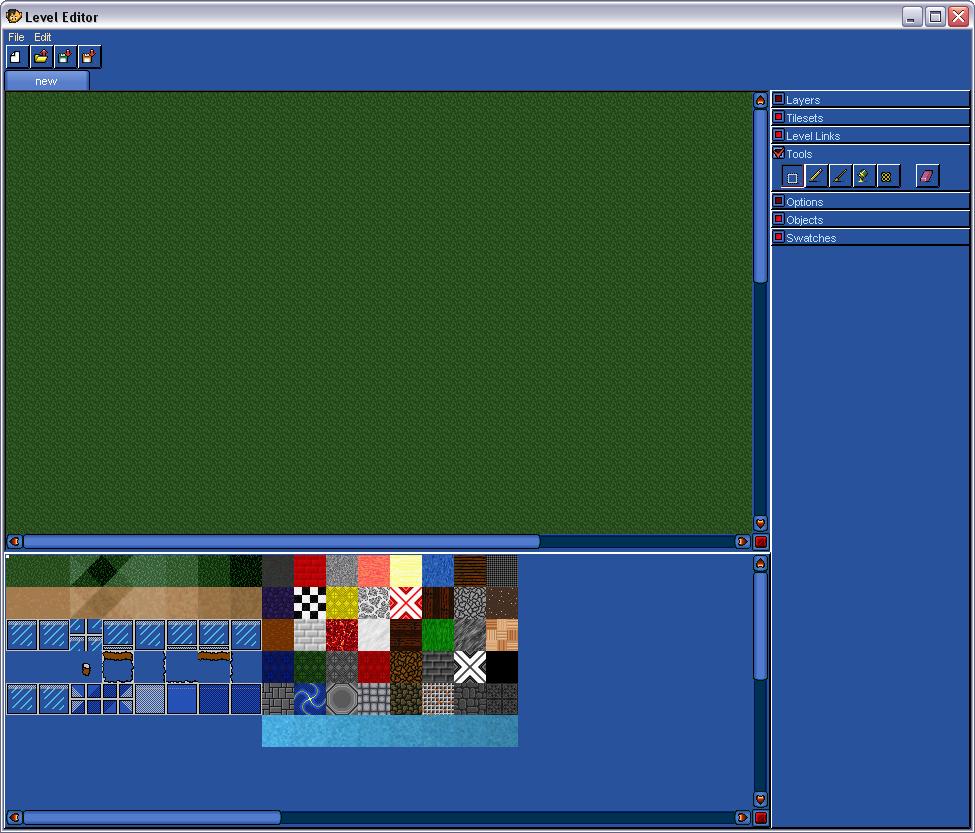Tick the Swatches panel checkbox
The height and width of the screenshot is (833, 975).
point(779,237)
